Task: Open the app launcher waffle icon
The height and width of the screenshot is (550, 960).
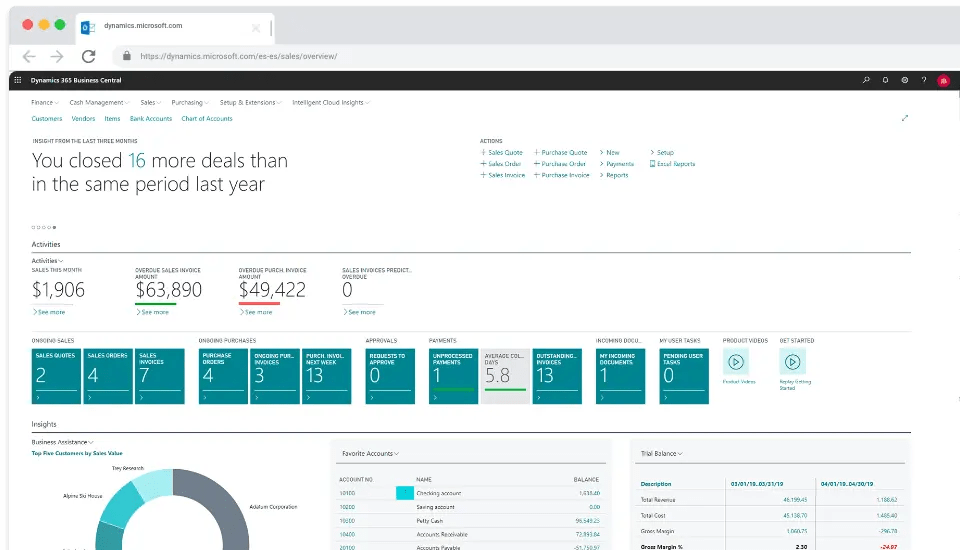Action: click(x=18, y=80)
